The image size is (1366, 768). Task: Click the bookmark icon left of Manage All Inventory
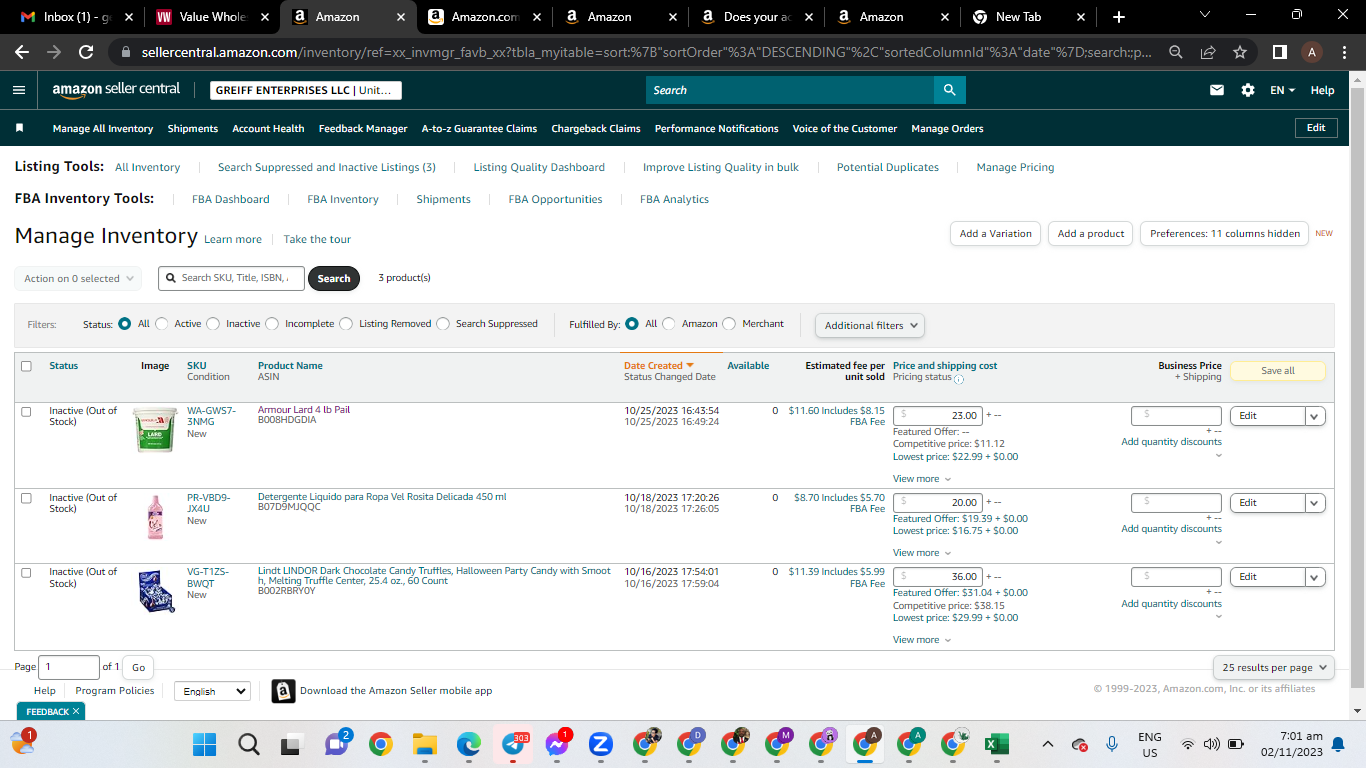(19, 128)
